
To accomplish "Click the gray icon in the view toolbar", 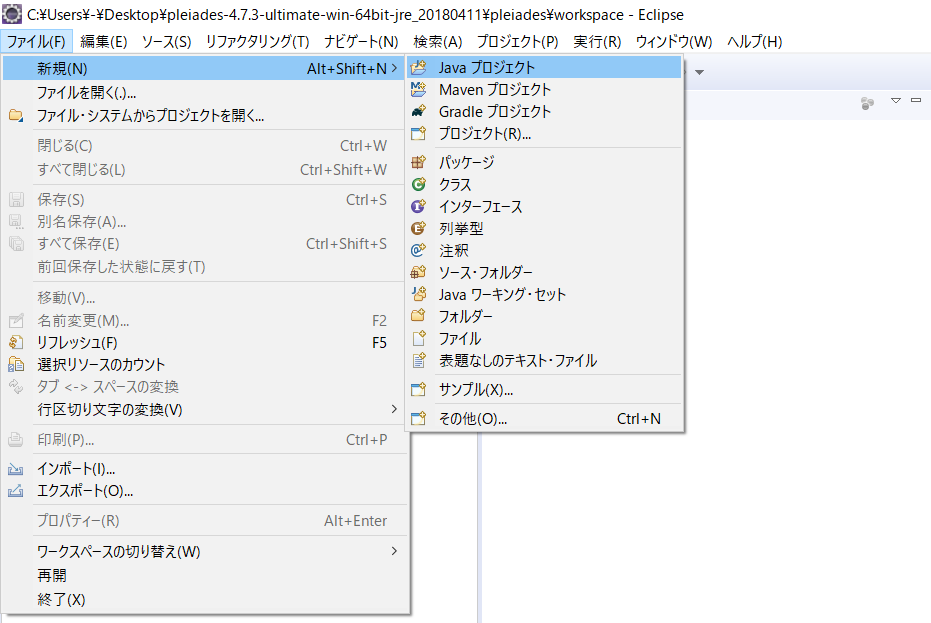I will pos(867,103).
